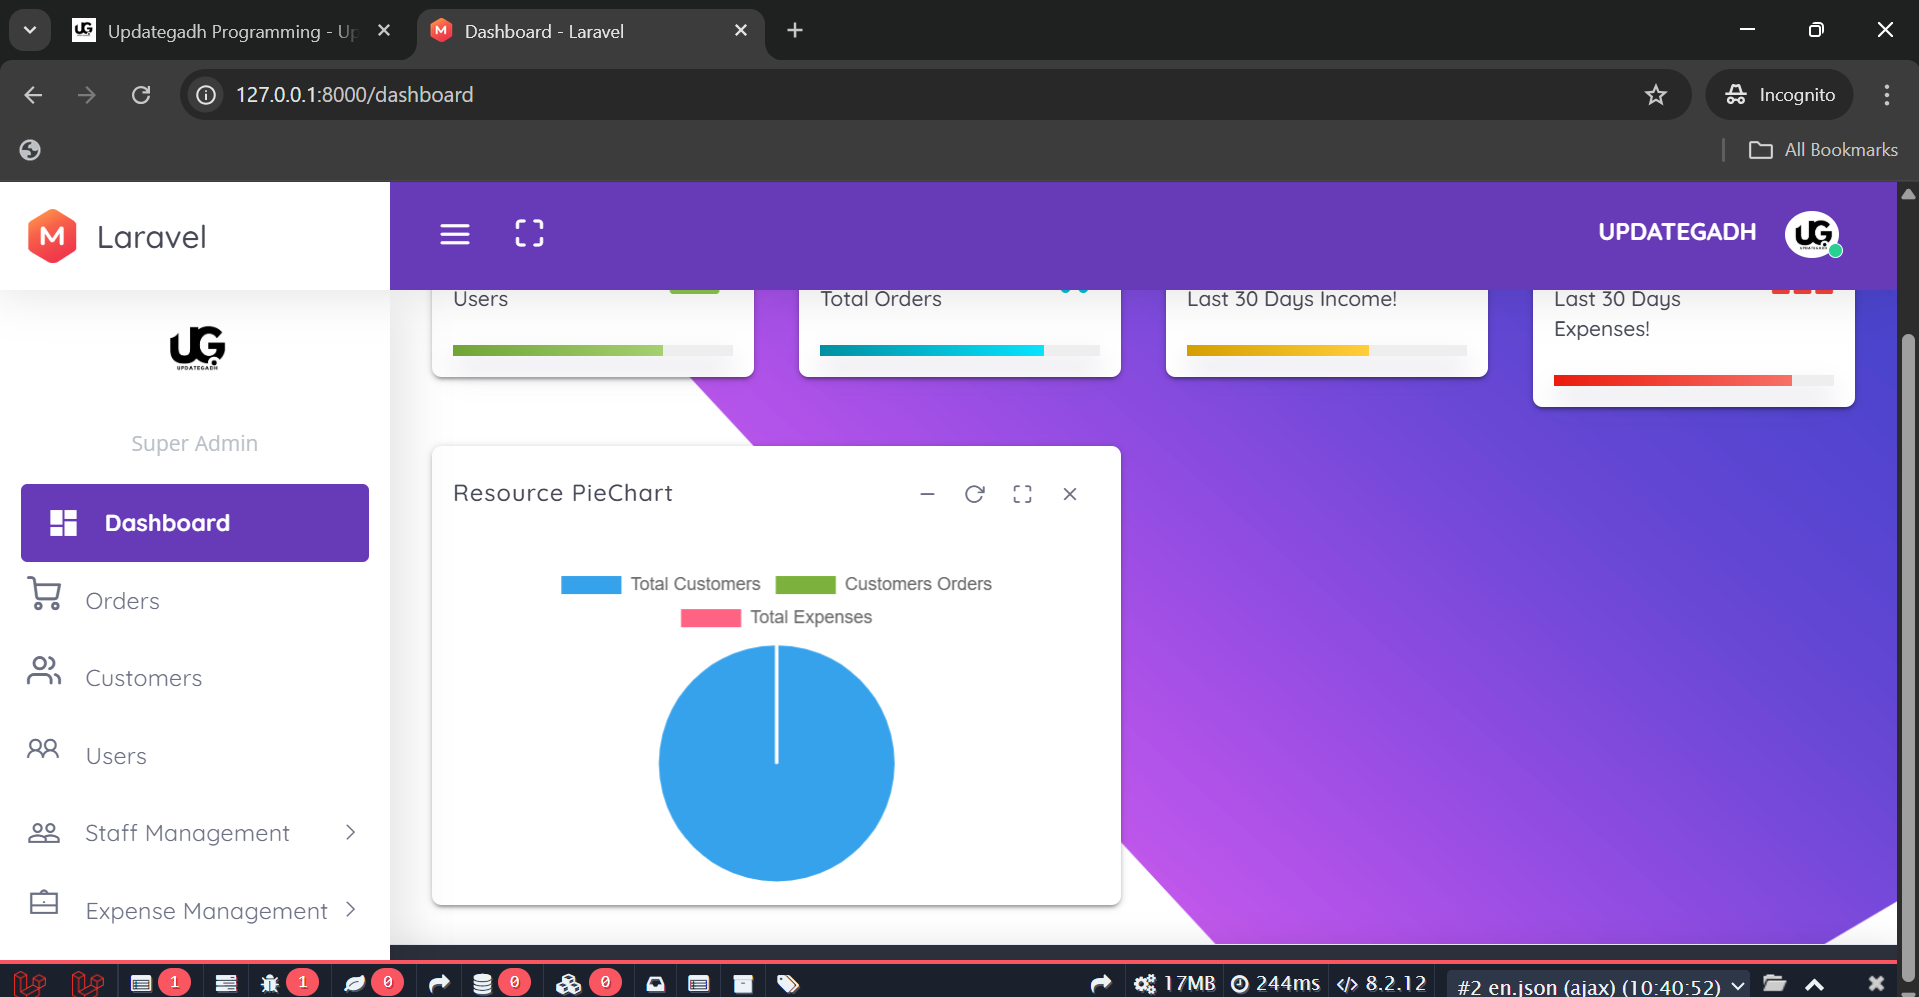Click the teal Total Orders progress bar
Viewport: 1919px width, 997px height.
click(x=931, y=350)
